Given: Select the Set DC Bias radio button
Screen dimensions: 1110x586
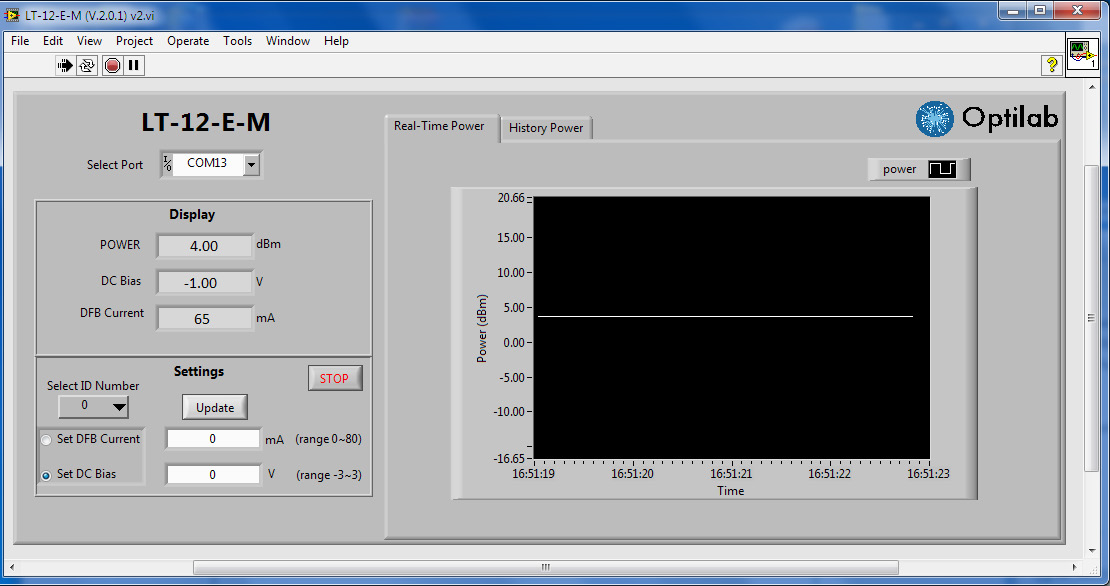Looking at the screenshot, I should coord(46,475).
